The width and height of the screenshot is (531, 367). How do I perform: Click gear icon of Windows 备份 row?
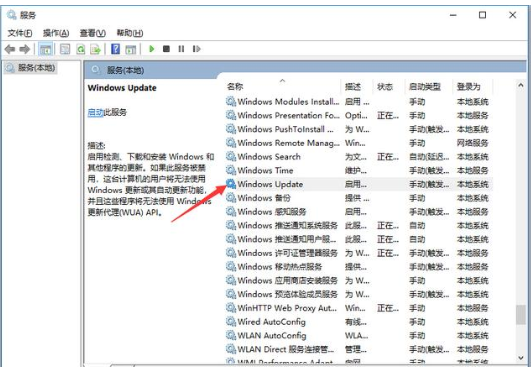pyautogui.click(x=231, y=198)
